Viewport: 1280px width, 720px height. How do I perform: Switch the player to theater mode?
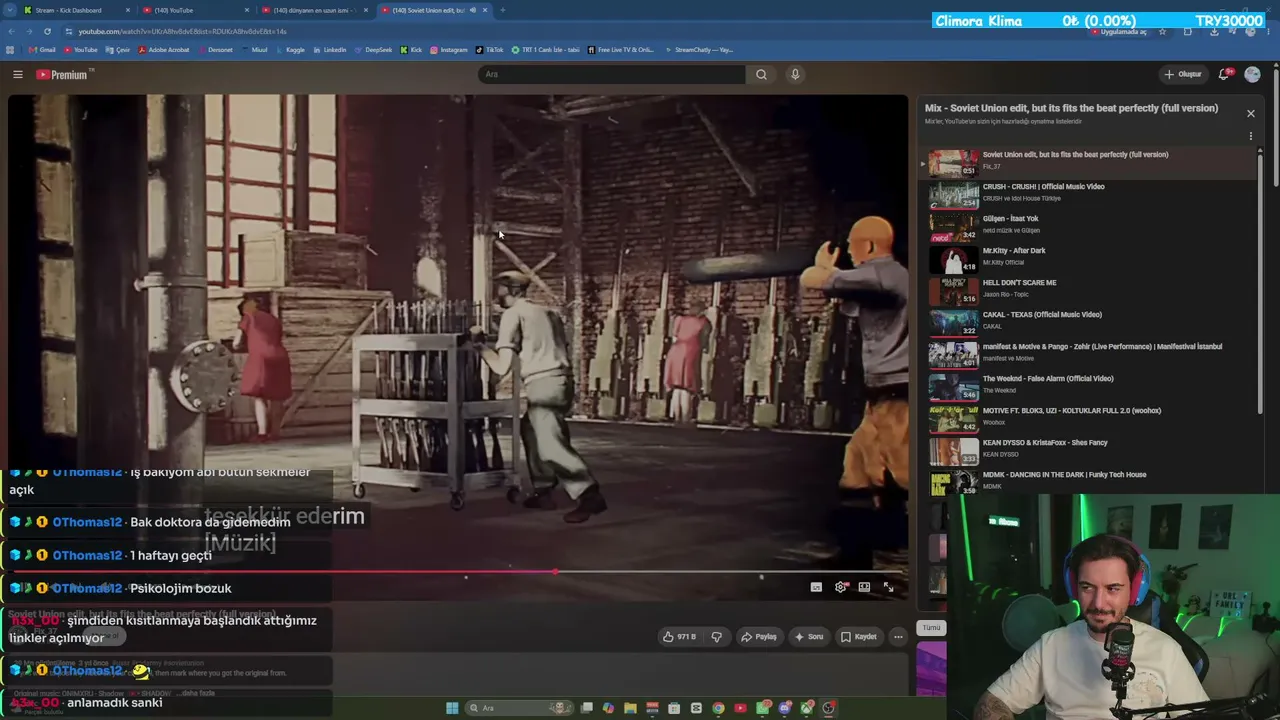[x=864, y=587]
